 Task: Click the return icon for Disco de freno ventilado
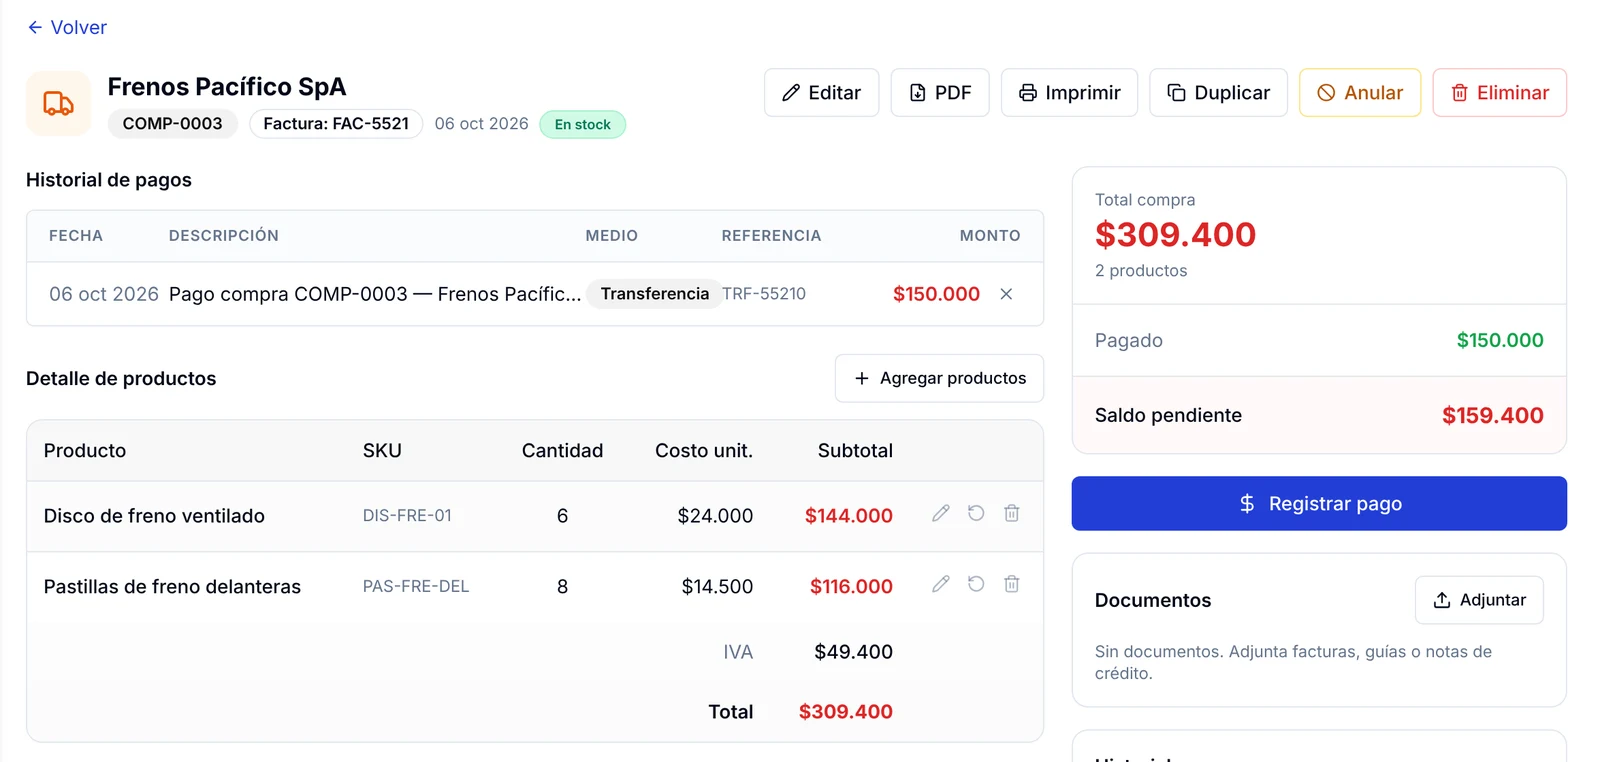pos(976,513)
